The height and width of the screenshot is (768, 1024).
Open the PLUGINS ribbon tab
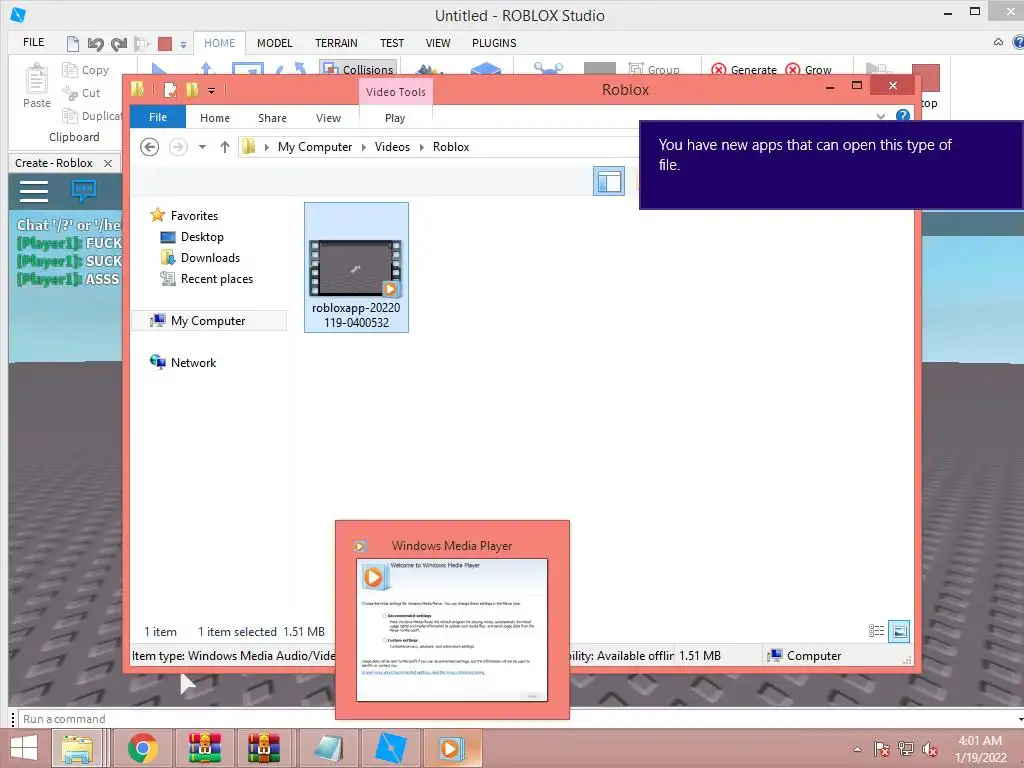[494, 43]
